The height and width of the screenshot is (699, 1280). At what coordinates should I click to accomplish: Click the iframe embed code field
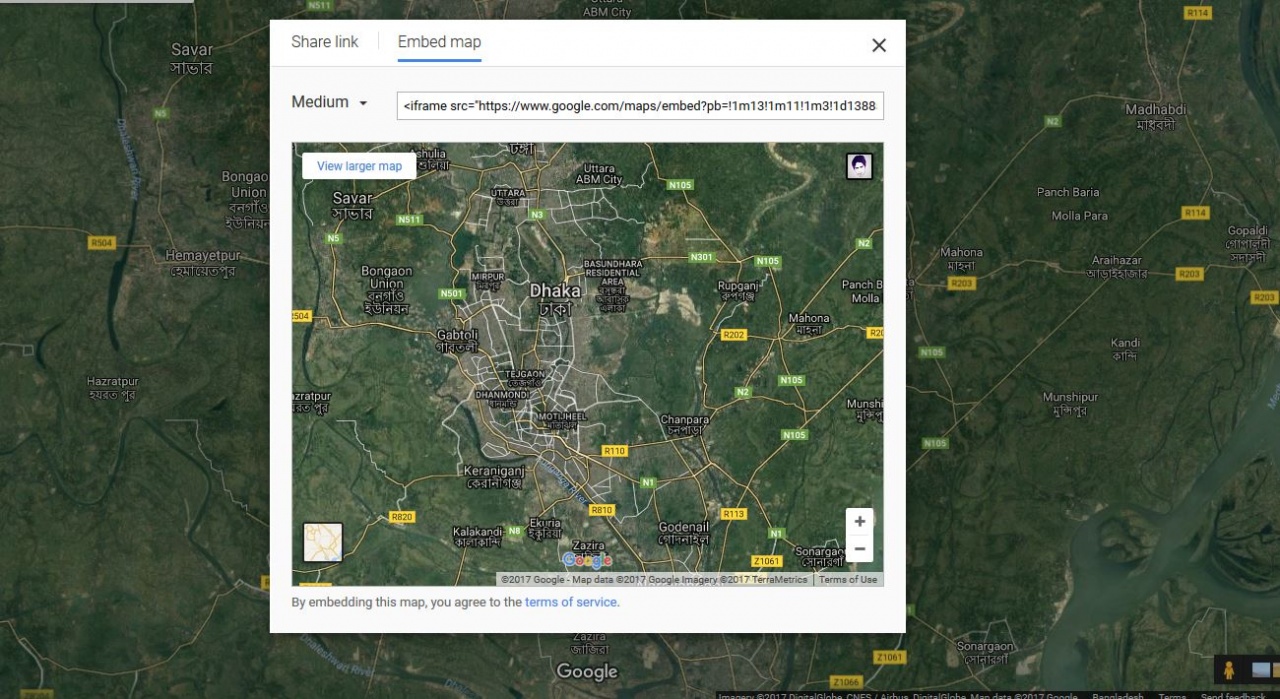tap(640, 106)
